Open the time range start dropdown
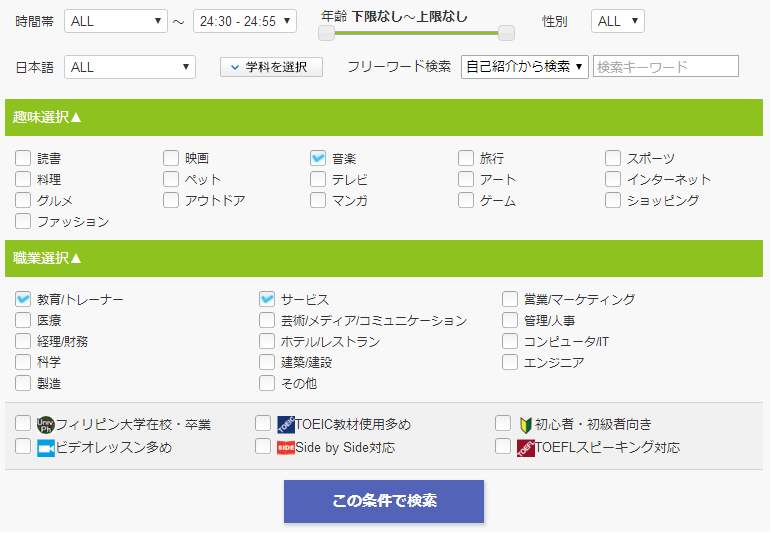Image resolution: width=771 pixels, height=534 pixels. (116, 21)
